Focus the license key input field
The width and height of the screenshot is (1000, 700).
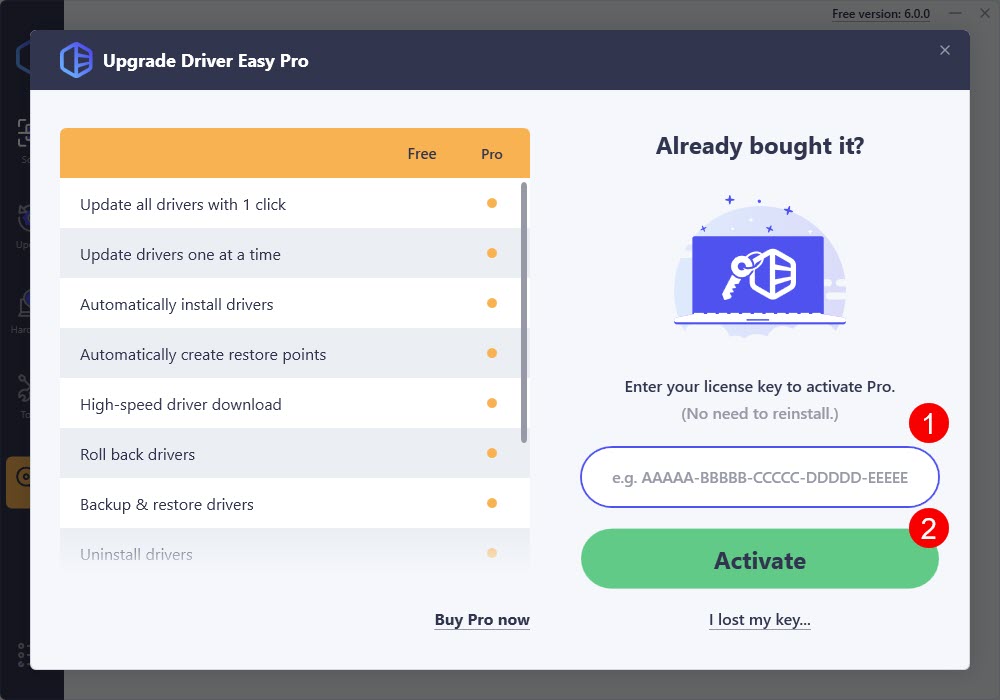point(759,477)
